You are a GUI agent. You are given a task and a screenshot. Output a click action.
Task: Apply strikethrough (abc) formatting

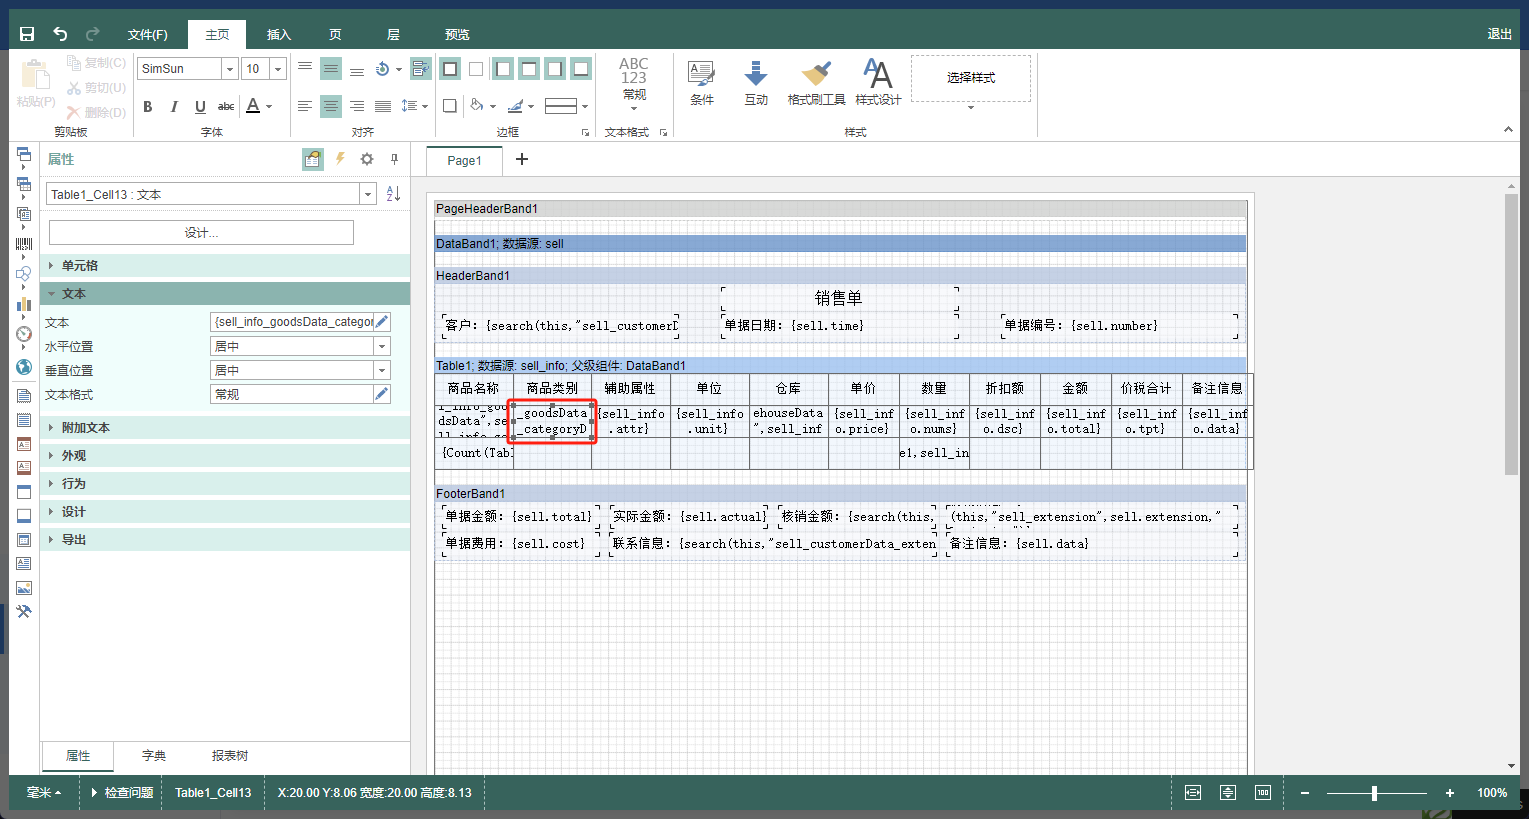(x=226, y=106)
